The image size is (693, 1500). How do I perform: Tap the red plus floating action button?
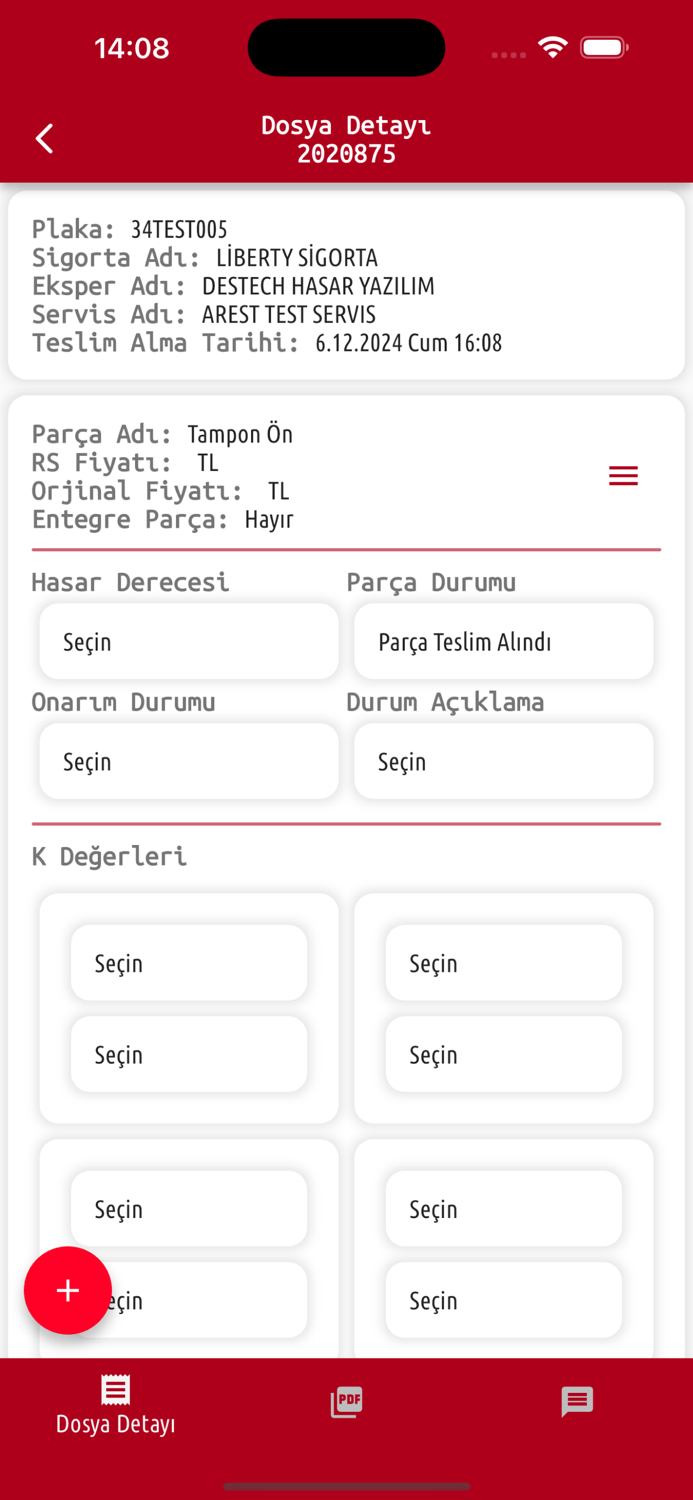pos(67,1290)
